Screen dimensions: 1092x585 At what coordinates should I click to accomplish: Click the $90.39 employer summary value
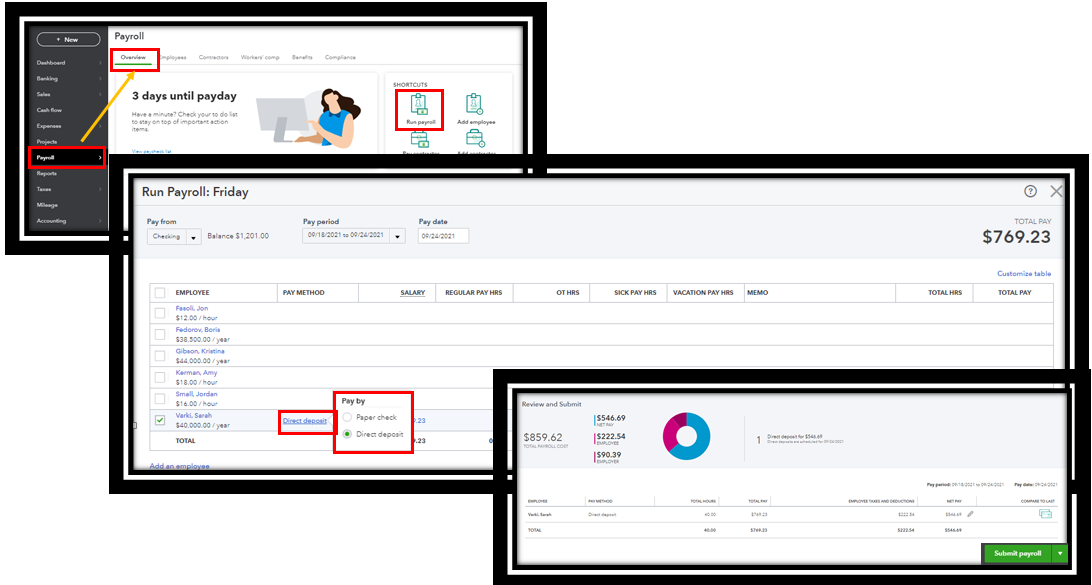(609, 455)
